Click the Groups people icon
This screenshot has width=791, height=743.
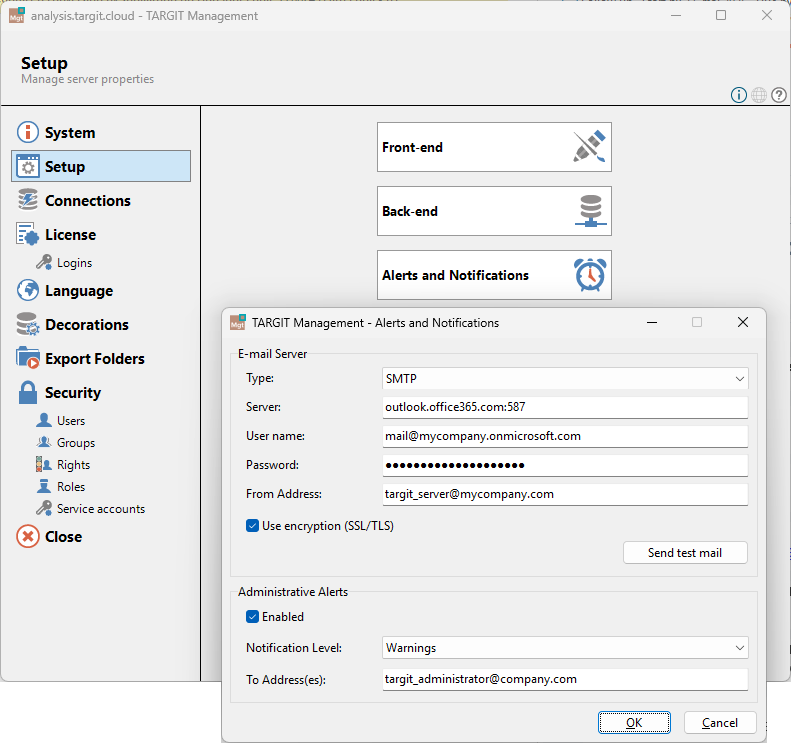44,442
